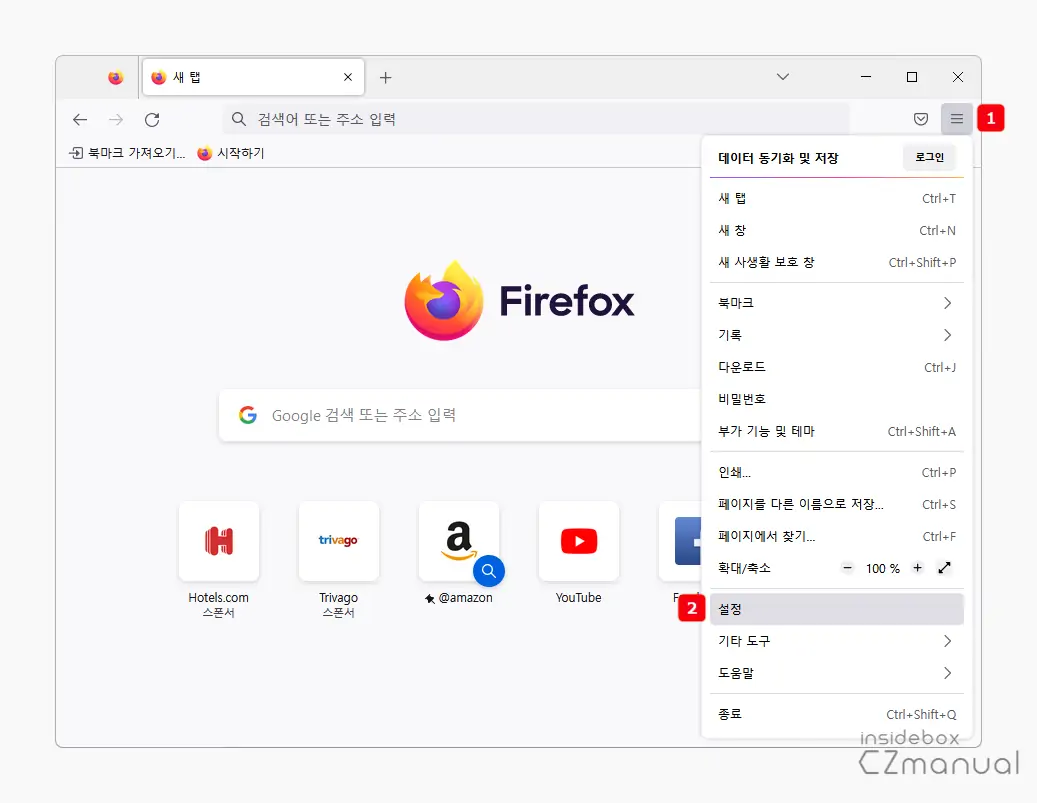Expand the 기록 submenu
This screenshot has height=803, width=1037.
837,335
